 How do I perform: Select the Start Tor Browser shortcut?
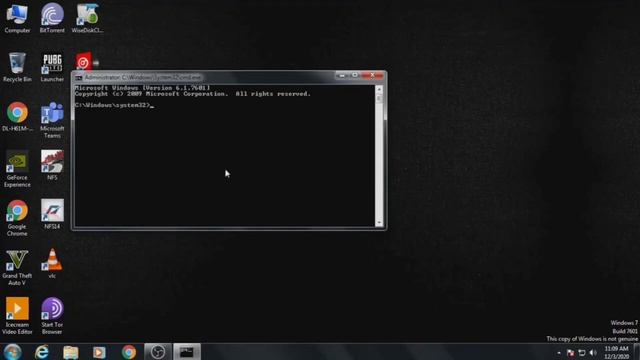pyautogui.click(x=52, y=316)
